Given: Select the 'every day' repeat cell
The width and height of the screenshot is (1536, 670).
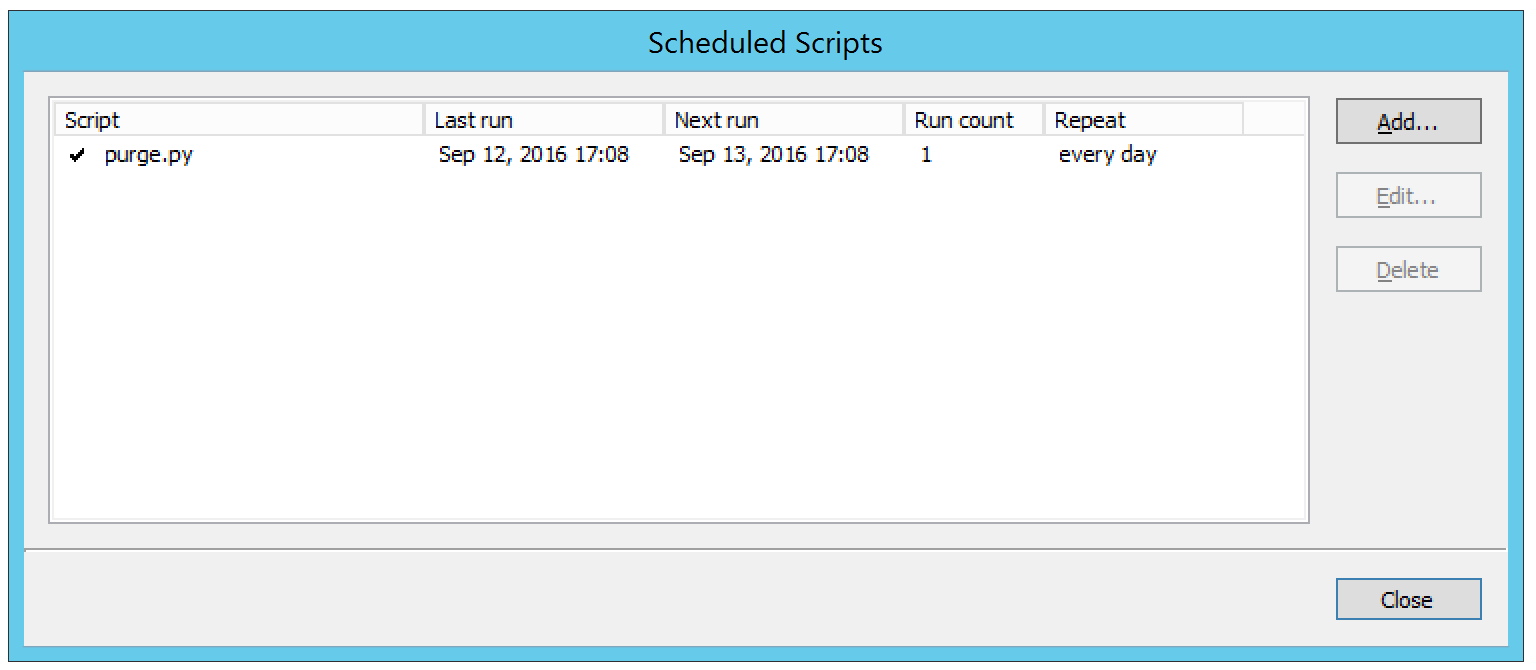Looking at the screenshot, I should pyautogui.click(x=1107, y=155).
